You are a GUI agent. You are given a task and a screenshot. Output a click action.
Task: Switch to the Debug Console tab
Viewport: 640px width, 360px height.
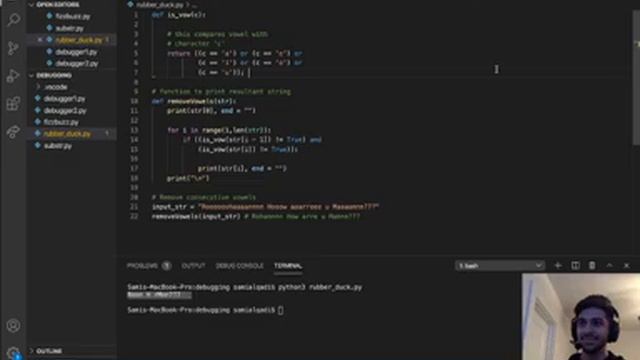click(x=240, y=266)
